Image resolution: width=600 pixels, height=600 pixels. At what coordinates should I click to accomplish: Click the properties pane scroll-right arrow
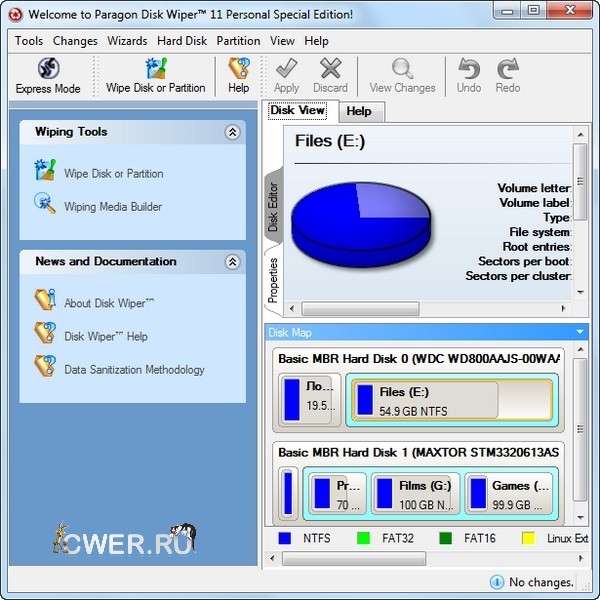[563, 308]
